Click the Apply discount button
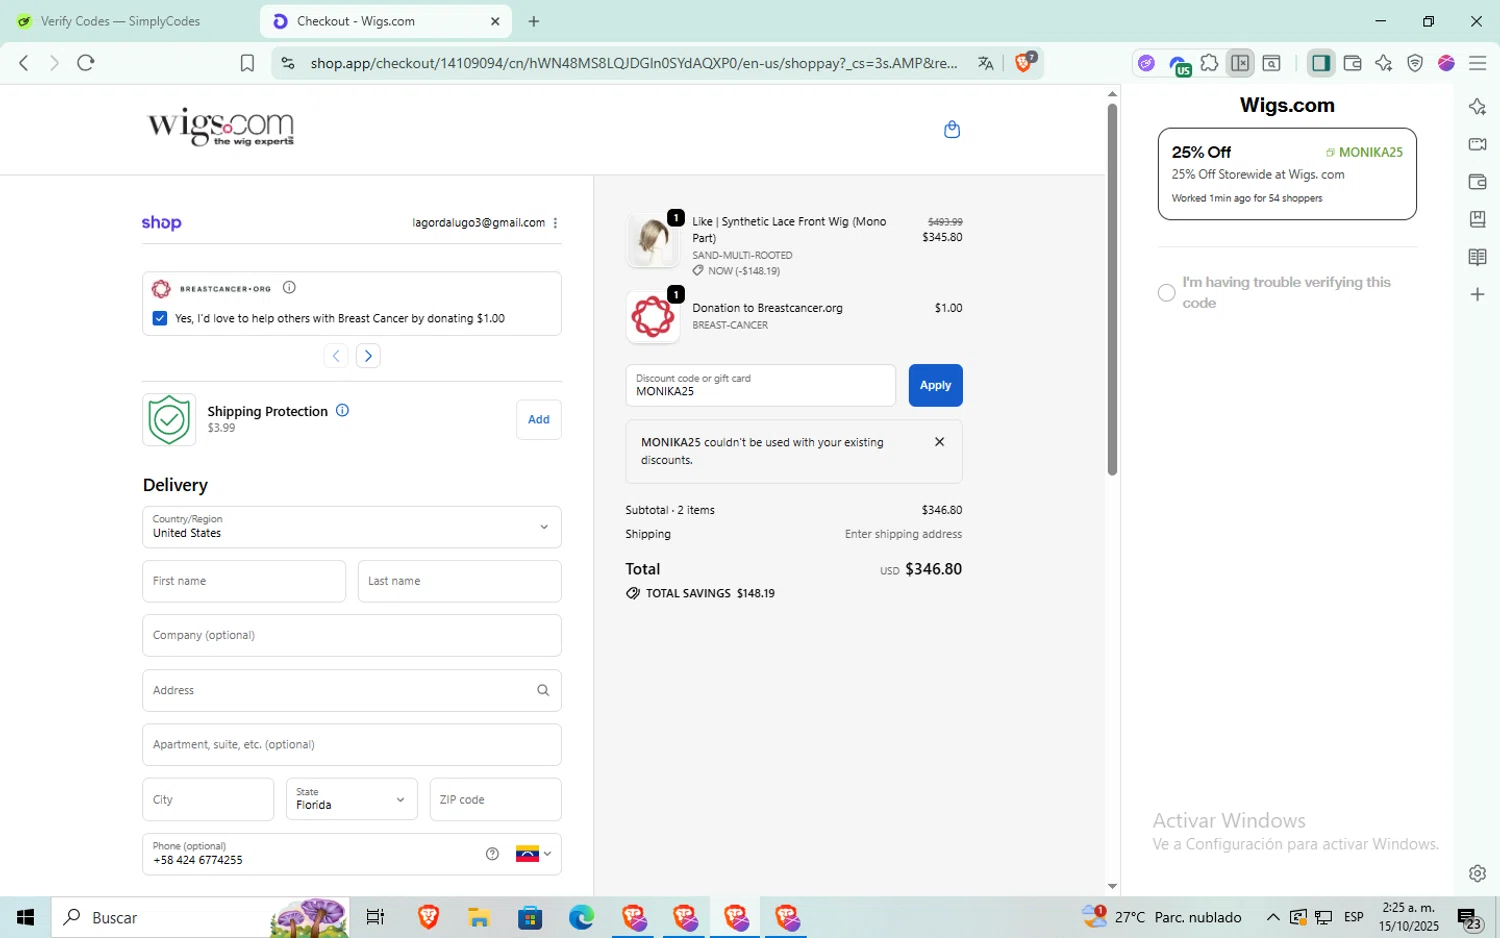Viewport: 1500px width, 938px height. pyautogui.click(x=935, y=385)
